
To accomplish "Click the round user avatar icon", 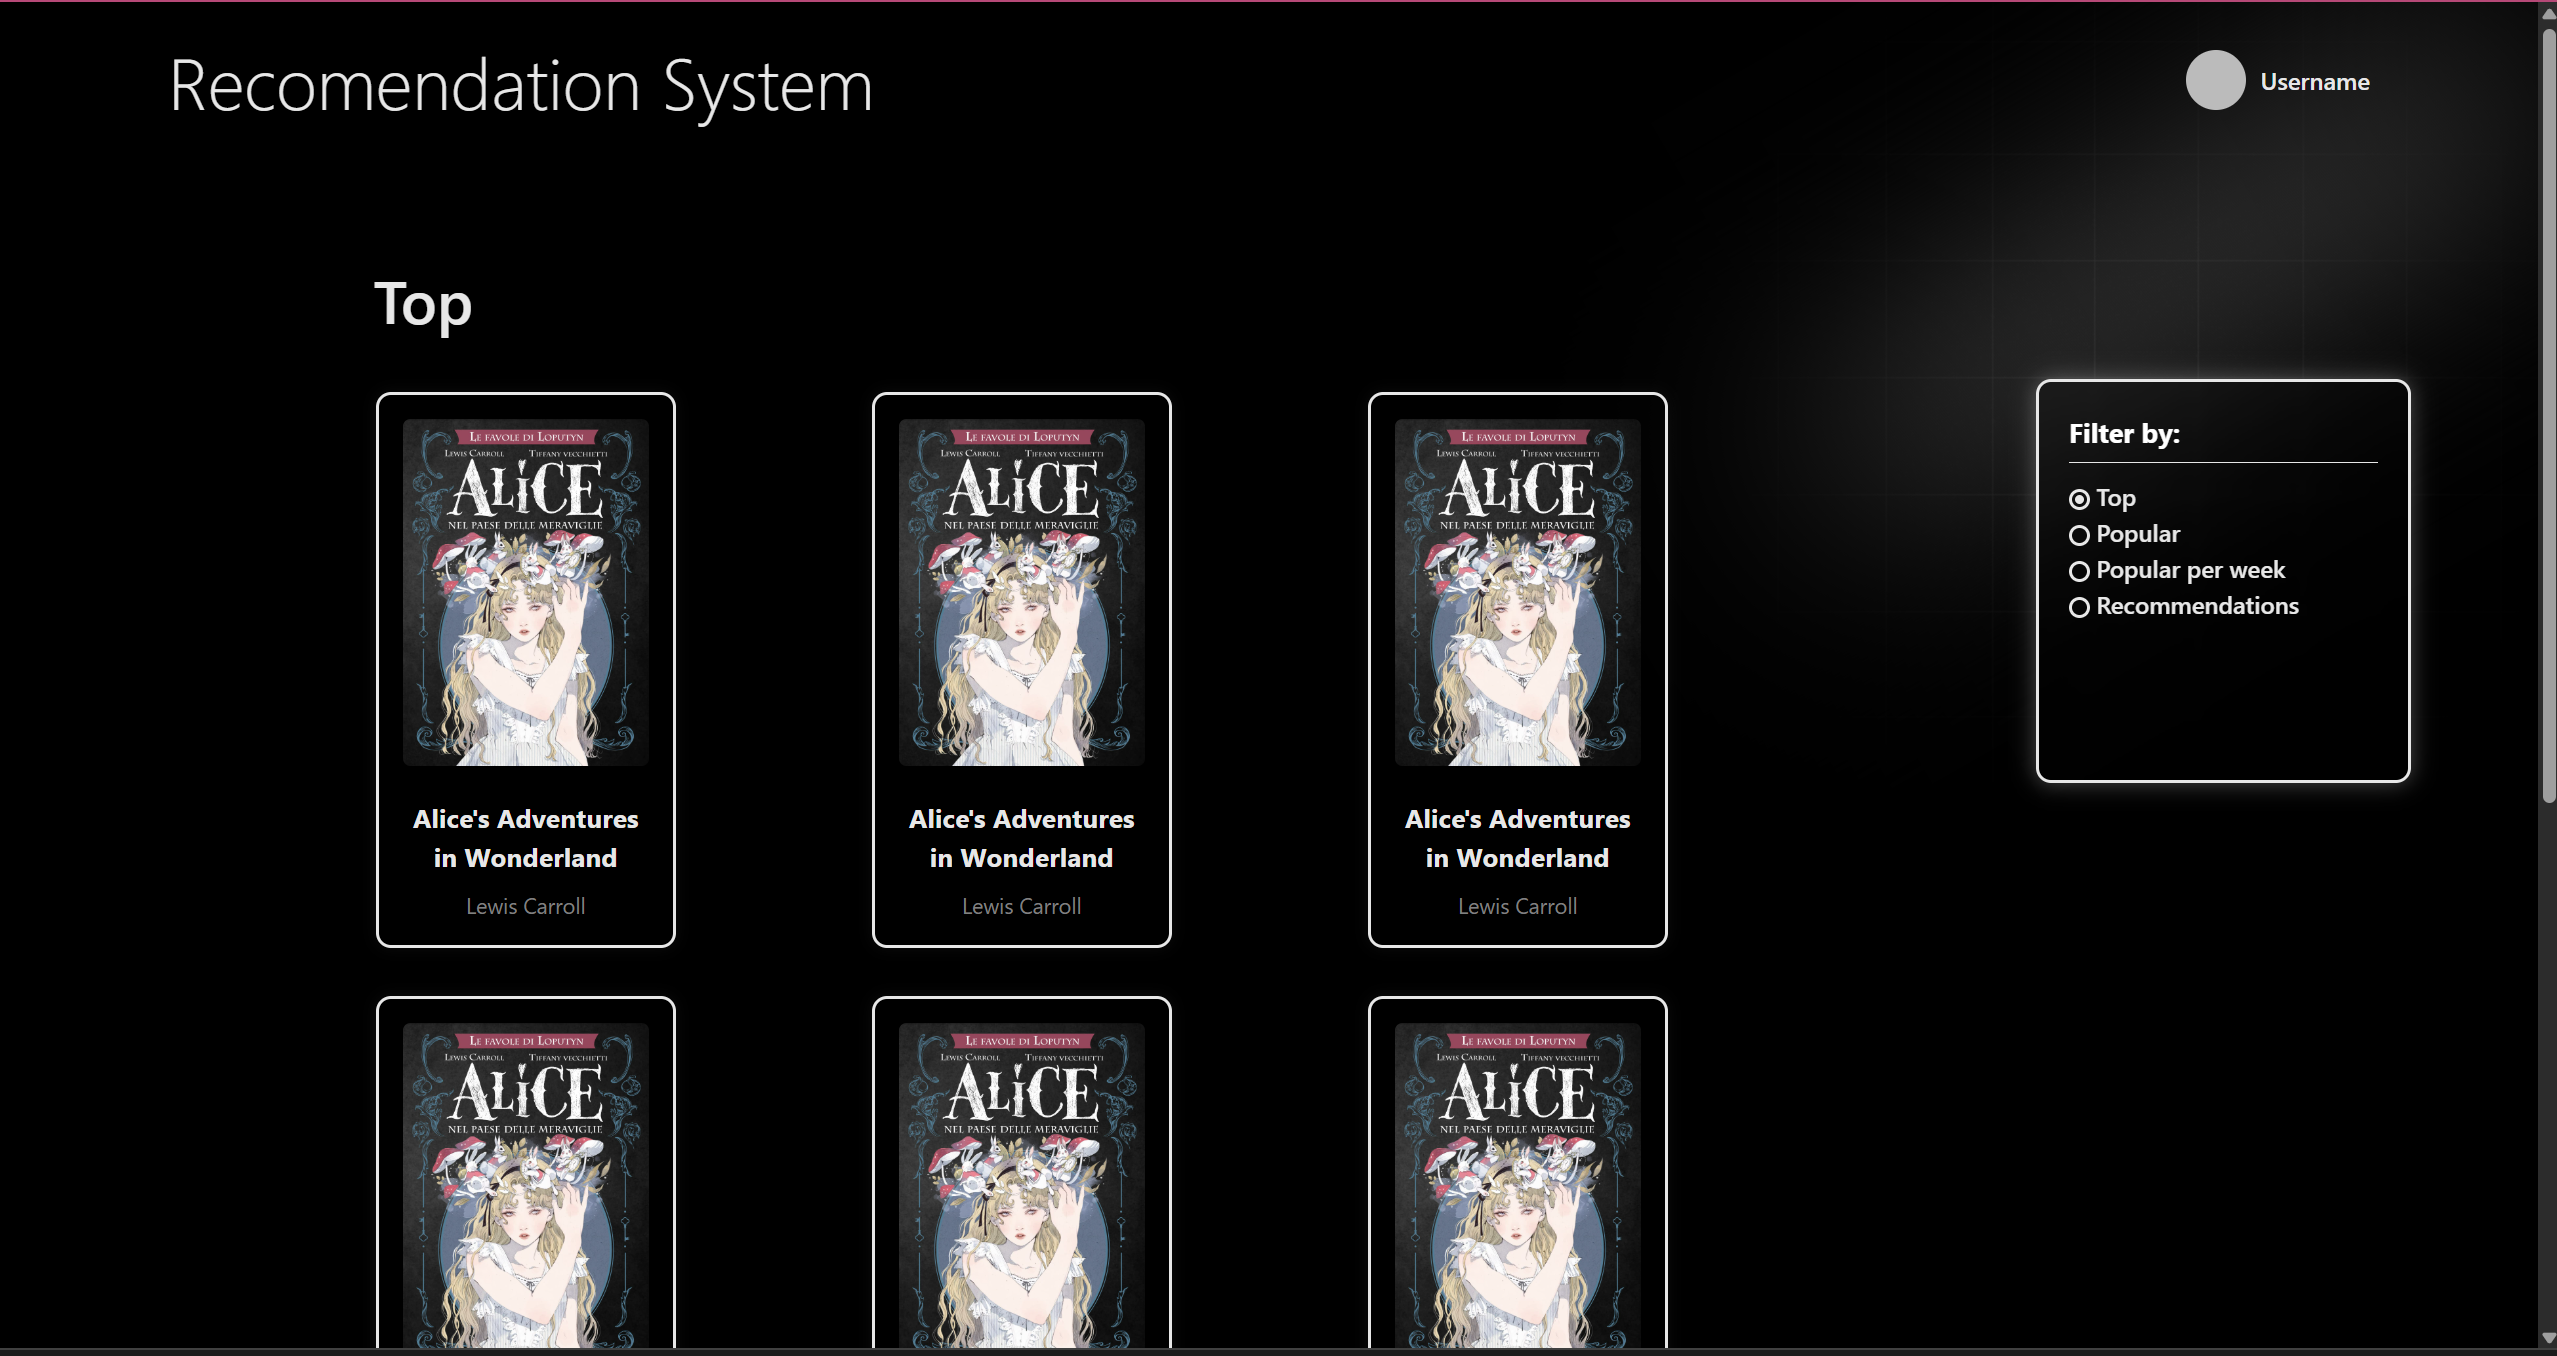I will point(2215,80).
